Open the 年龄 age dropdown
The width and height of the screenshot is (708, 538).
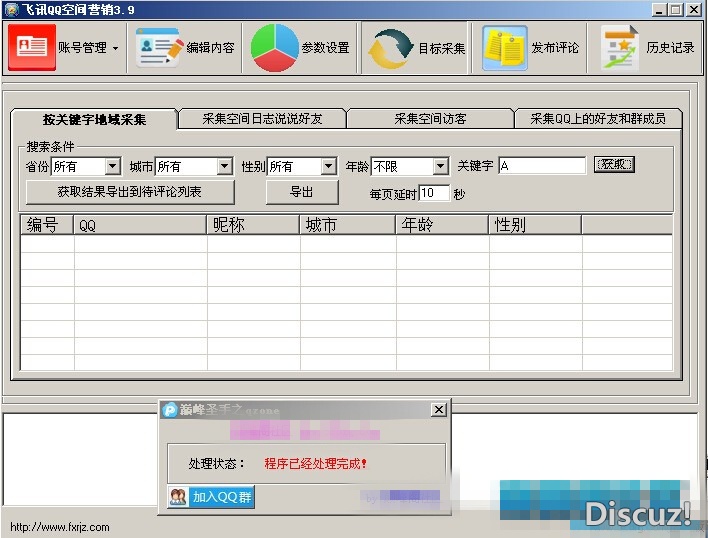coord(440,166)
